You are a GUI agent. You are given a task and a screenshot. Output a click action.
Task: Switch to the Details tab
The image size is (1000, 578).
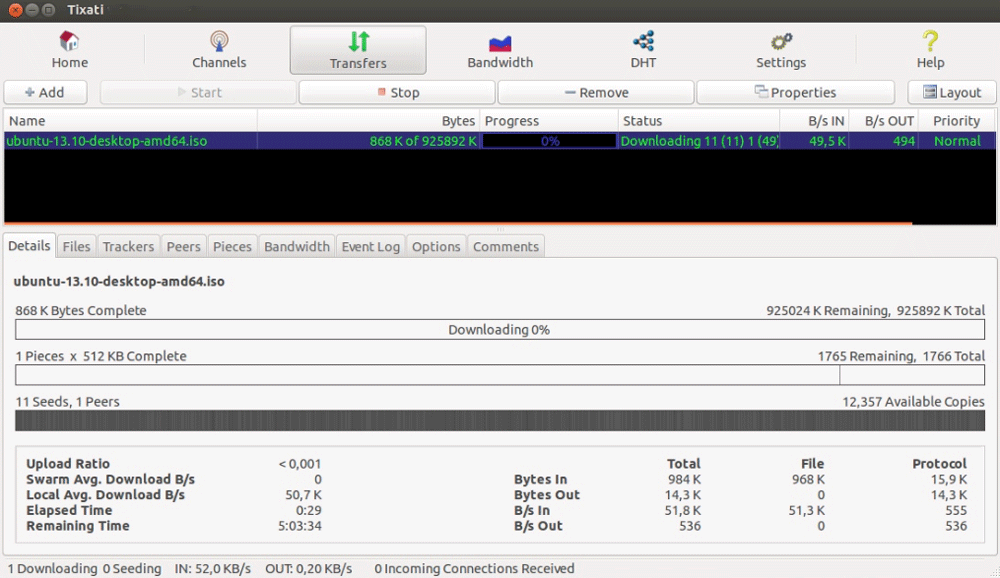click(x=29, y=246)
